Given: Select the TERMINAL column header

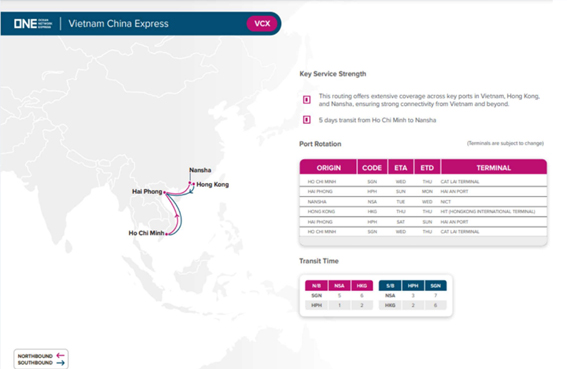Looking at the screenshot, I should click(x=494, y=167).
